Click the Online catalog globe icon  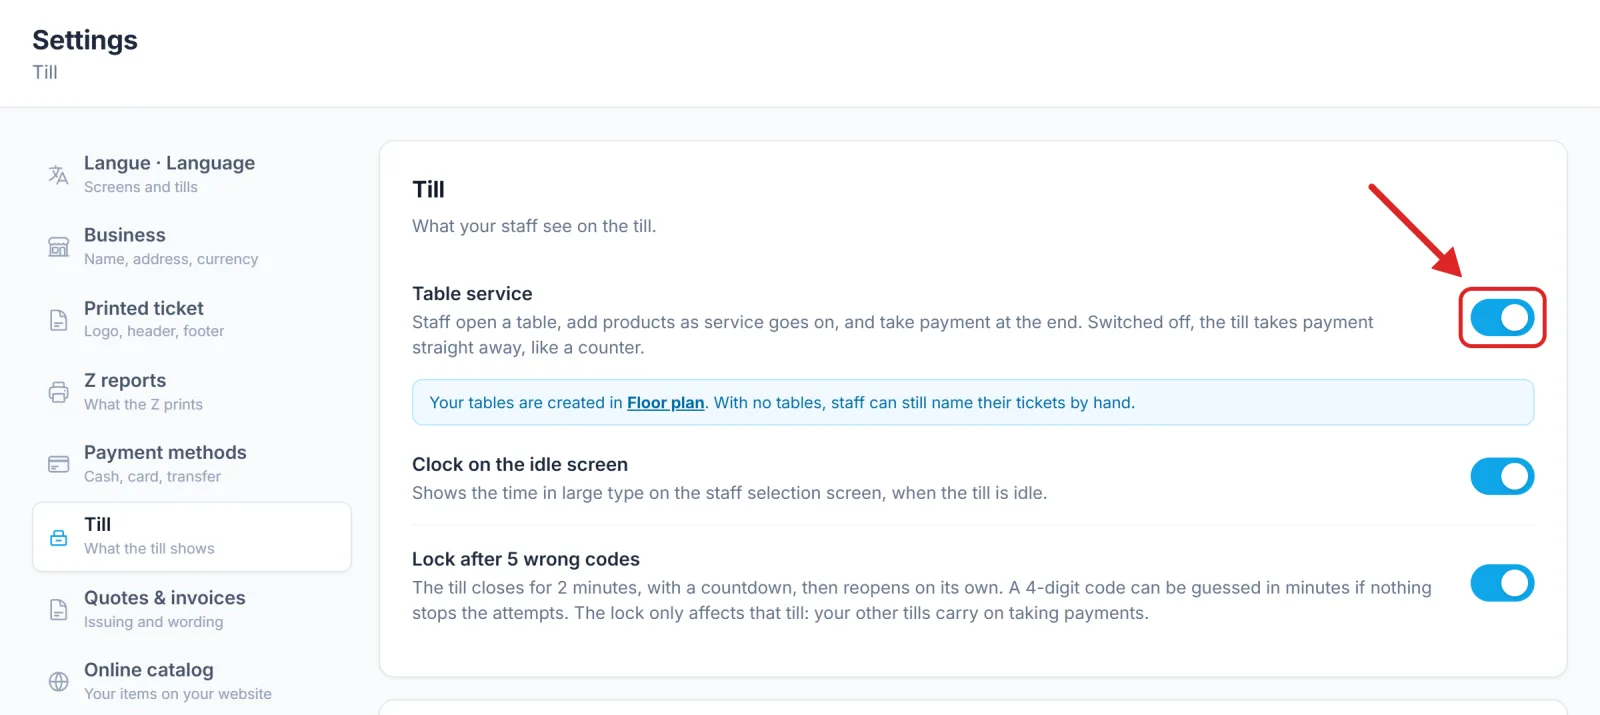59,682
